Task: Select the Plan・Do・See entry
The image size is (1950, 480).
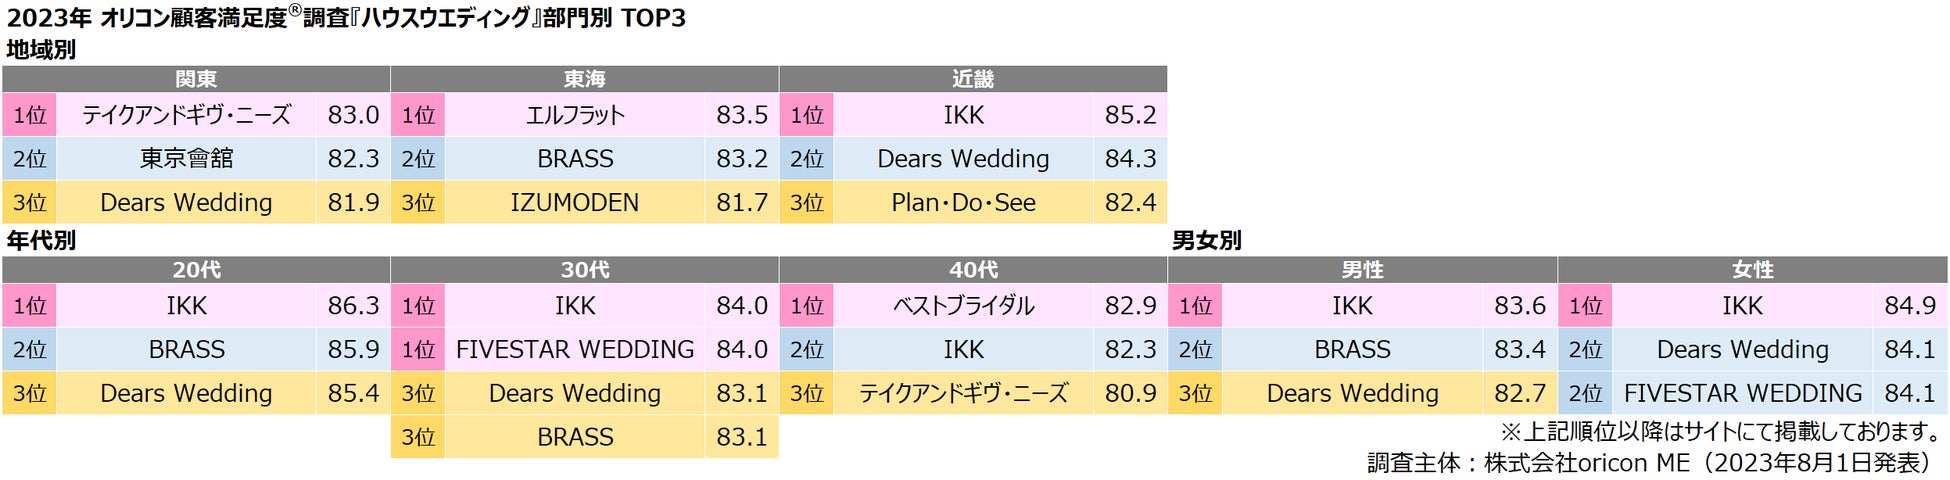Action: coord(963,202)
